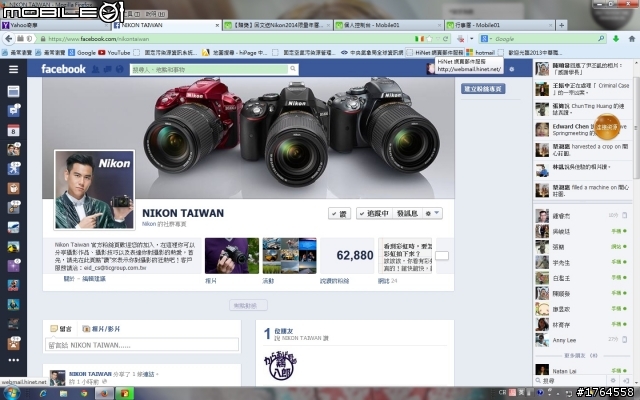Image resolution: width=640 pixels, height=400 pixels.
Task: Click the 發訊息 message button
Action: pyautogui.click(x=407, y=213)
